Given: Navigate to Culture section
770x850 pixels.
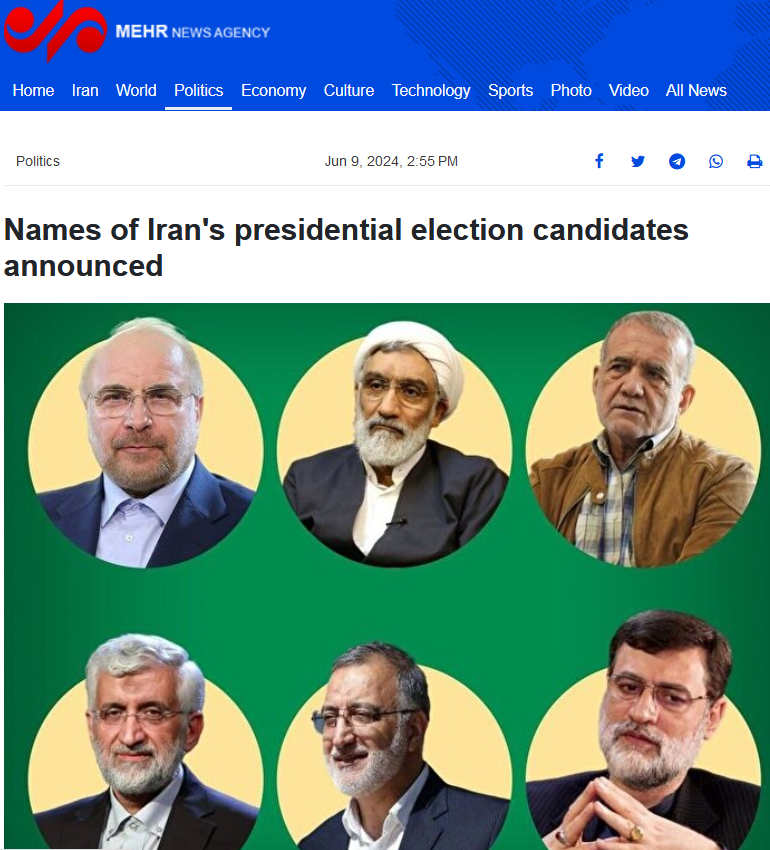Looking at the screenshot, I should tap(349, 90).
